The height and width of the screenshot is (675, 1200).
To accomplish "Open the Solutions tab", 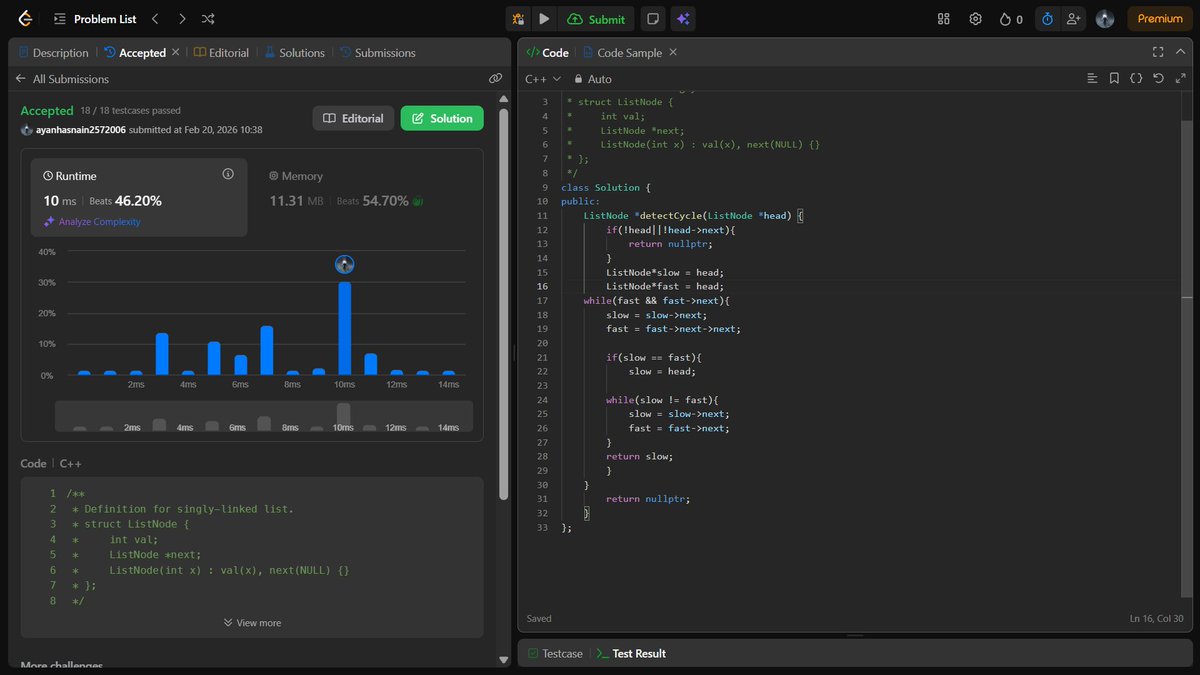I will pyautogui.click(x=295, y=53).
